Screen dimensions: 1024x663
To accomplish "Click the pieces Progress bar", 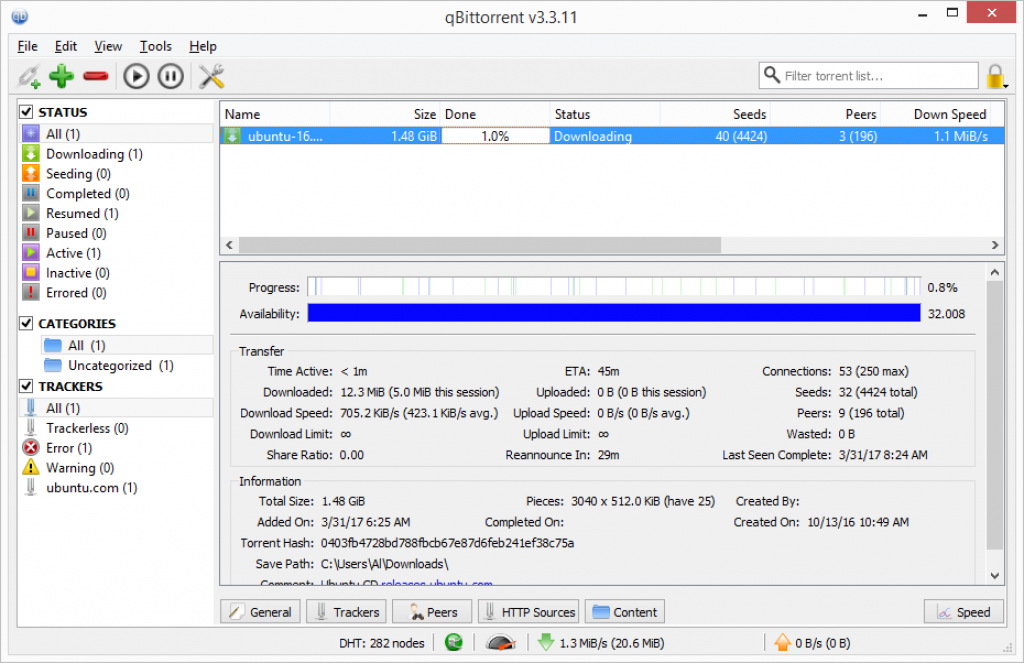I will 614,287.
